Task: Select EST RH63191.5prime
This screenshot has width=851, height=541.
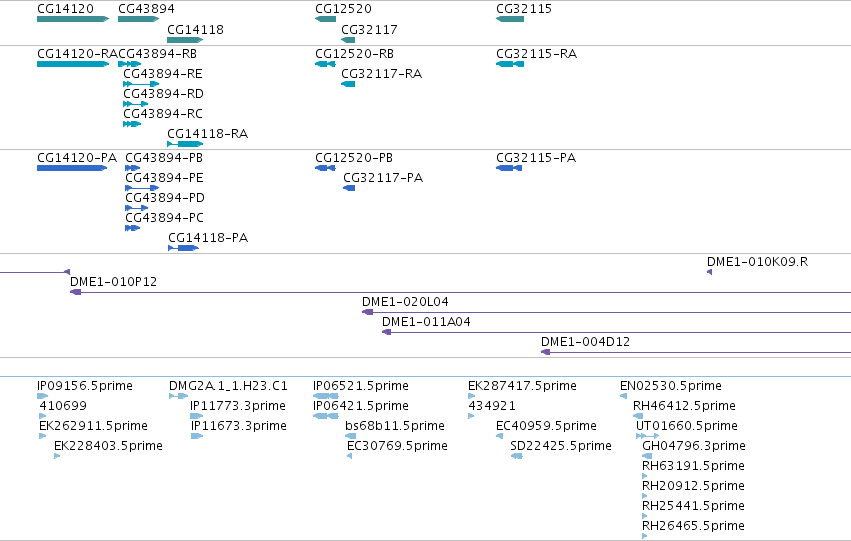Action: pos(645,476)
